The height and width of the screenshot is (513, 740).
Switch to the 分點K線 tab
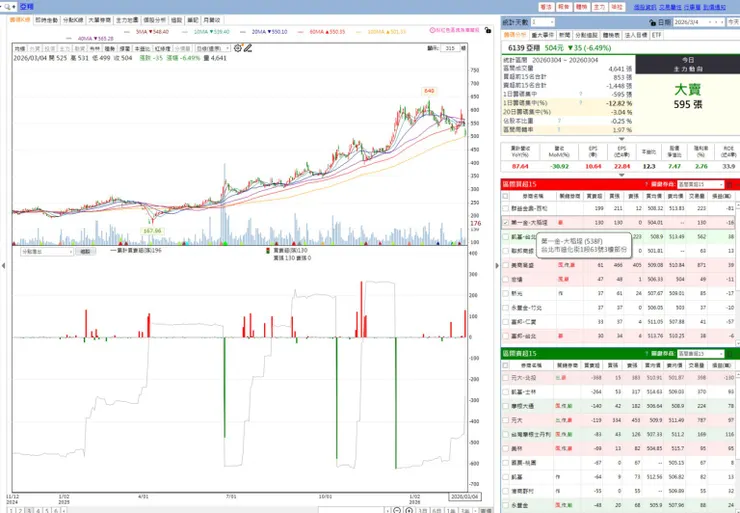tap(73, 20)
